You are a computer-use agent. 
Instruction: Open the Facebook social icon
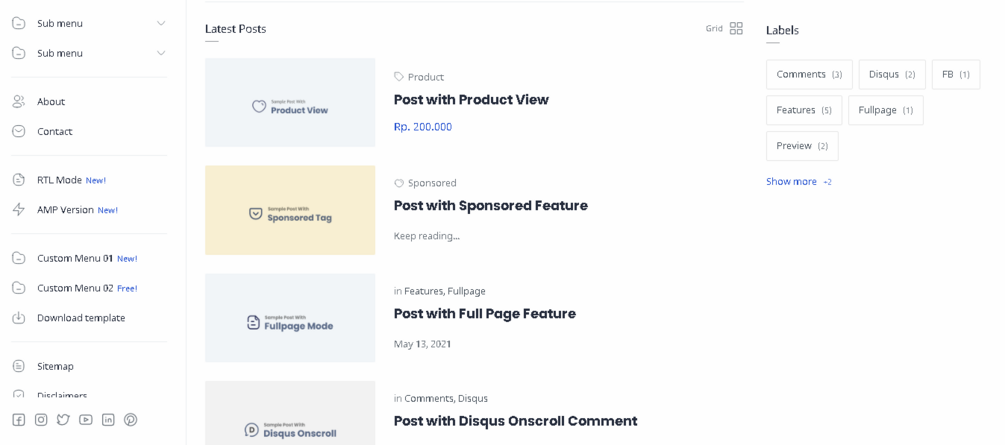tap(18, 420)
